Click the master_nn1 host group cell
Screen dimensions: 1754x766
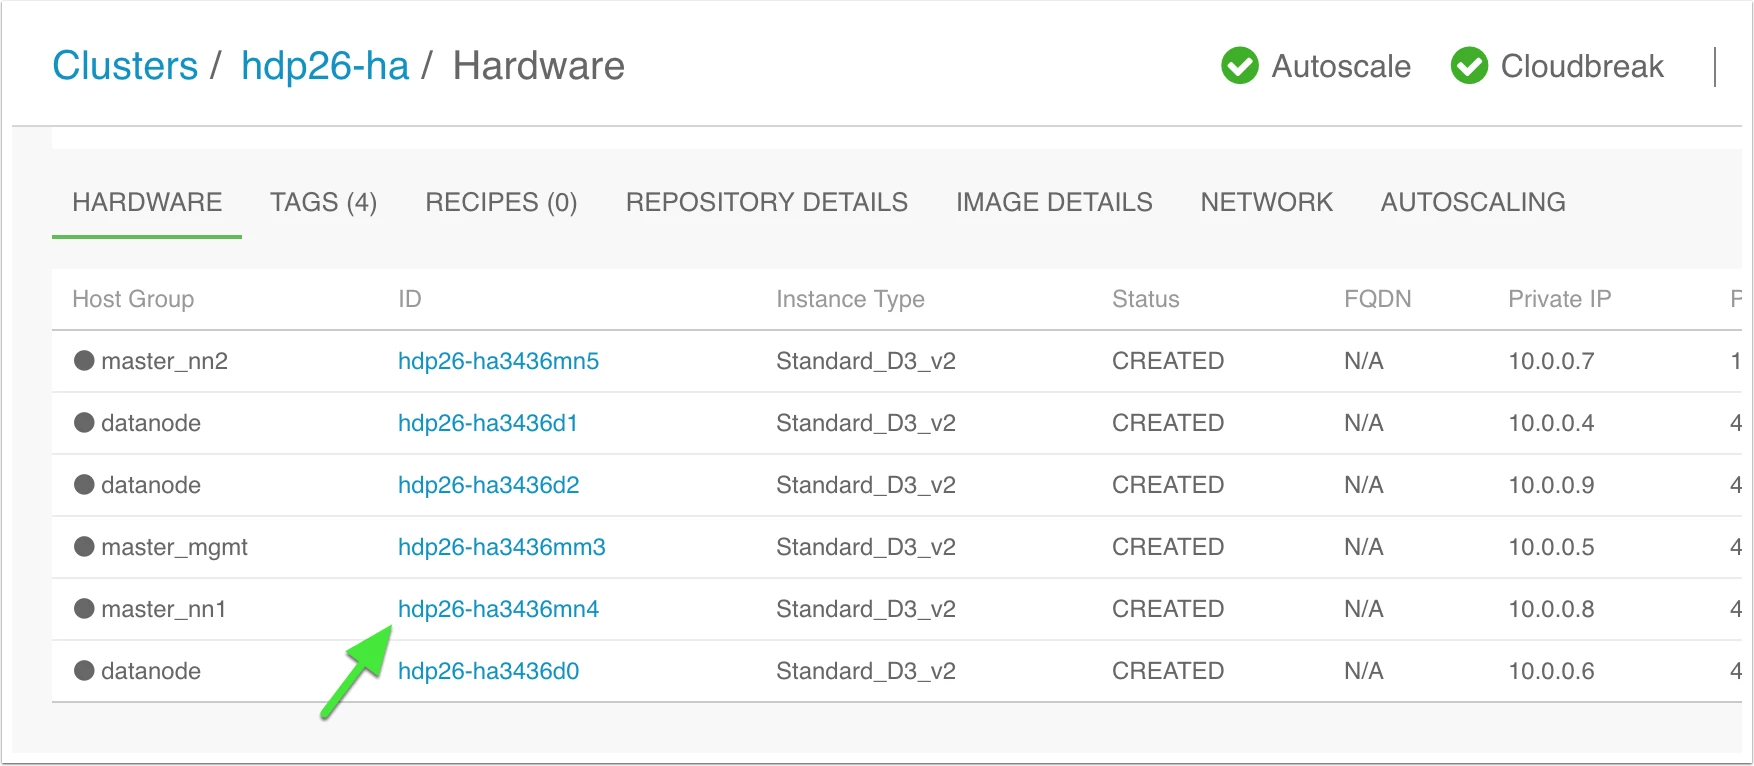coord(163,609)
